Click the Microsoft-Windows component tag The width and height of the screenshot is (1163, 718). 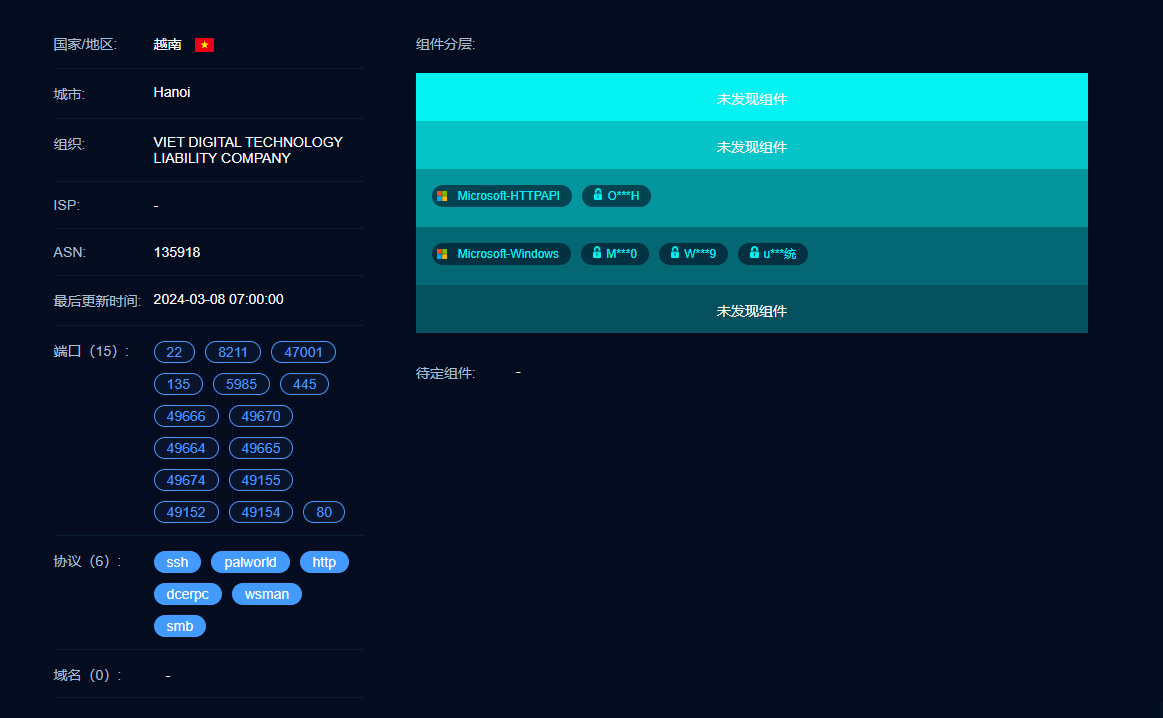(501, 254)
